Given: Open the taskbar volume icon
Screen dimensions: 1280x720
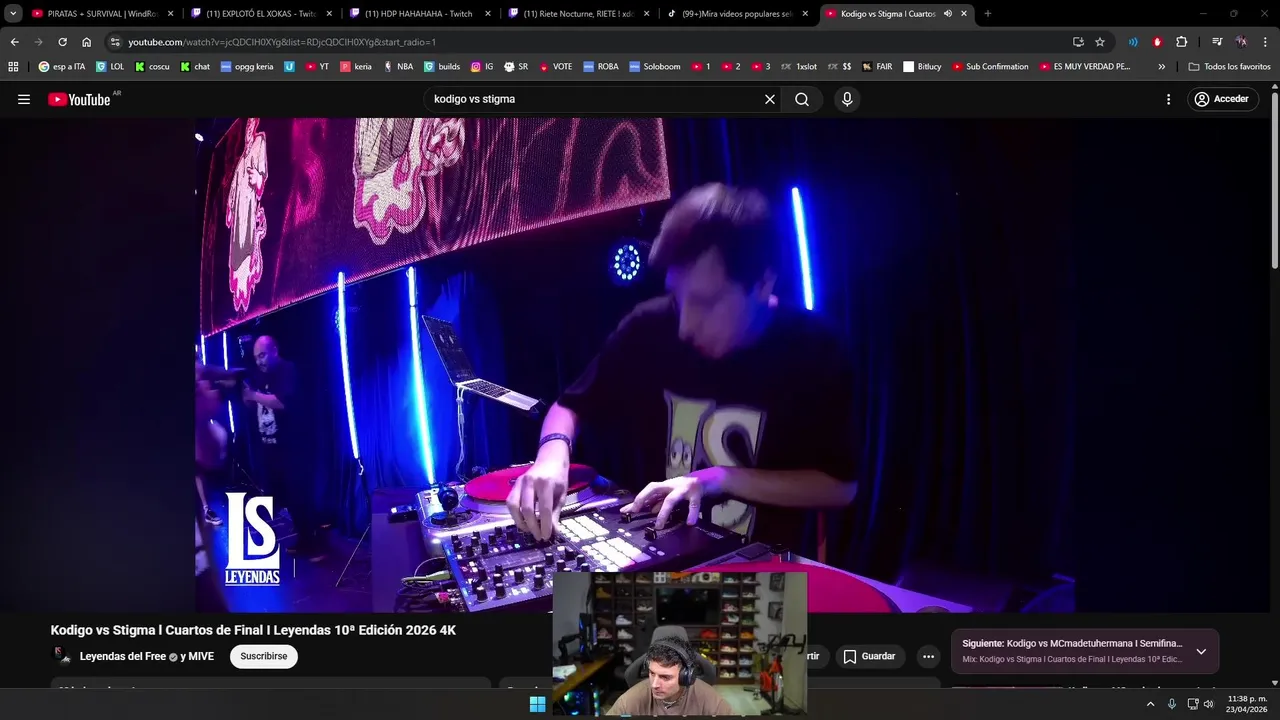Looking at the screenshot, I should [x=1209, y=704].
